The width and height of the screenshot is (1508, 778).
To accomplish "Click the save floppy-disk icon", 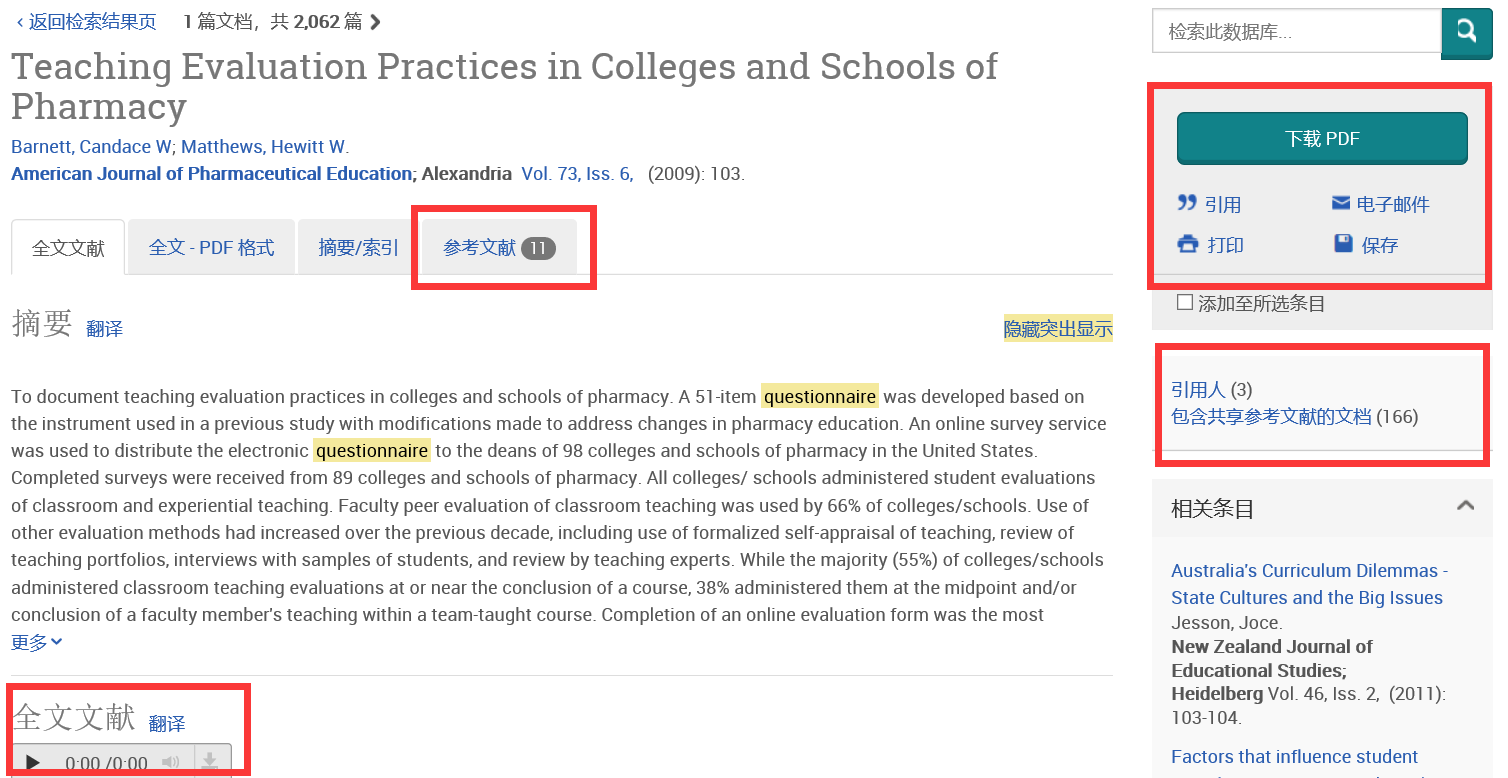I will pyautogui.click(x=1343, y=244).
